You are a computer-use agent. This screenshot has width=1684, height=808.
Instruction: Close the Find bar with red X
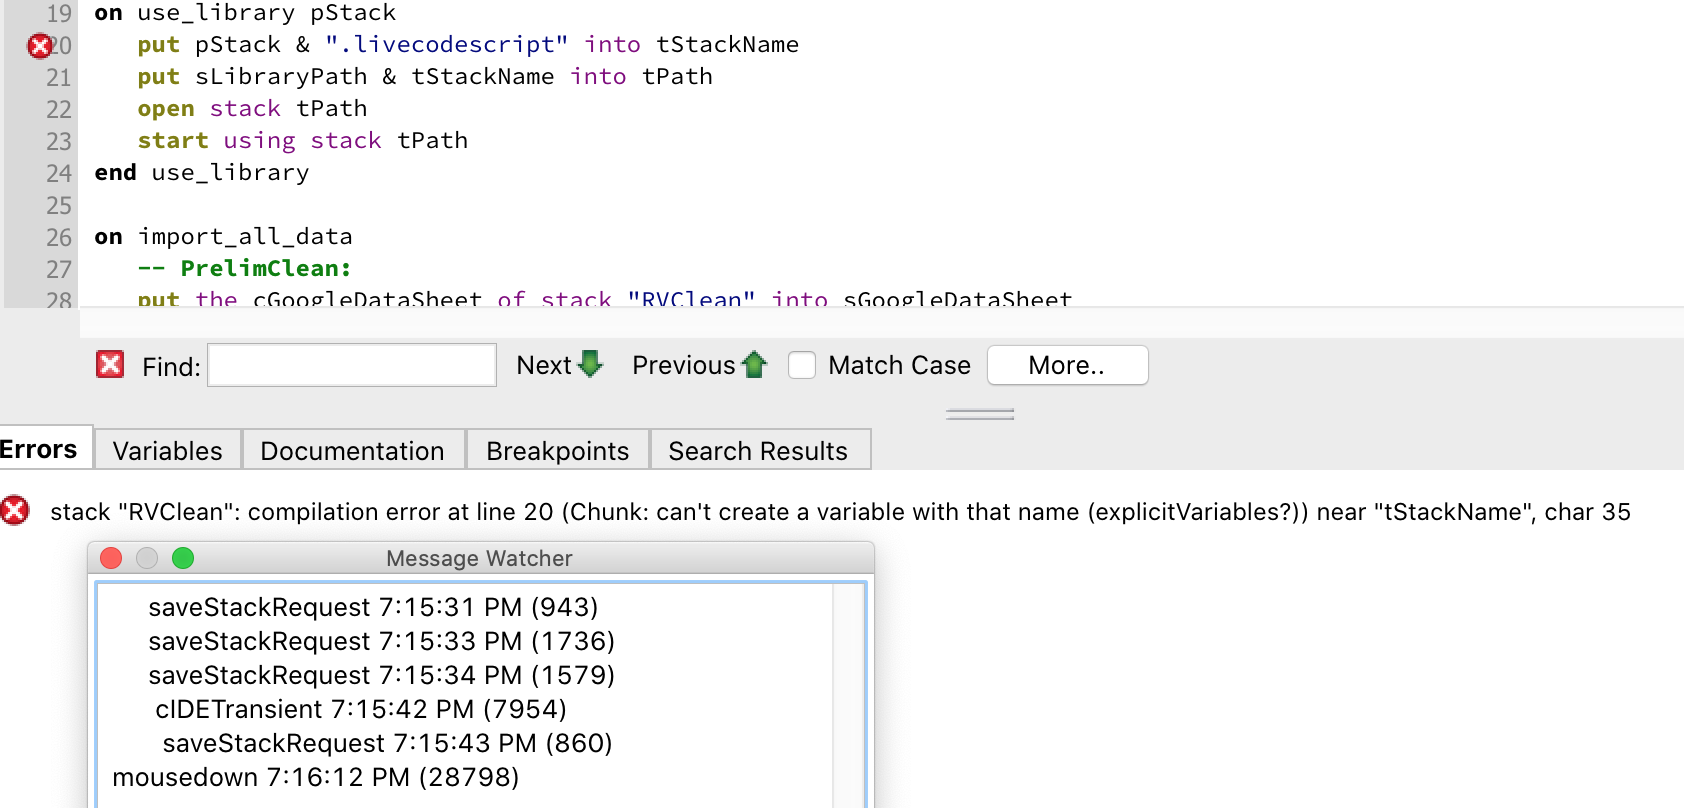coord(110,365)
